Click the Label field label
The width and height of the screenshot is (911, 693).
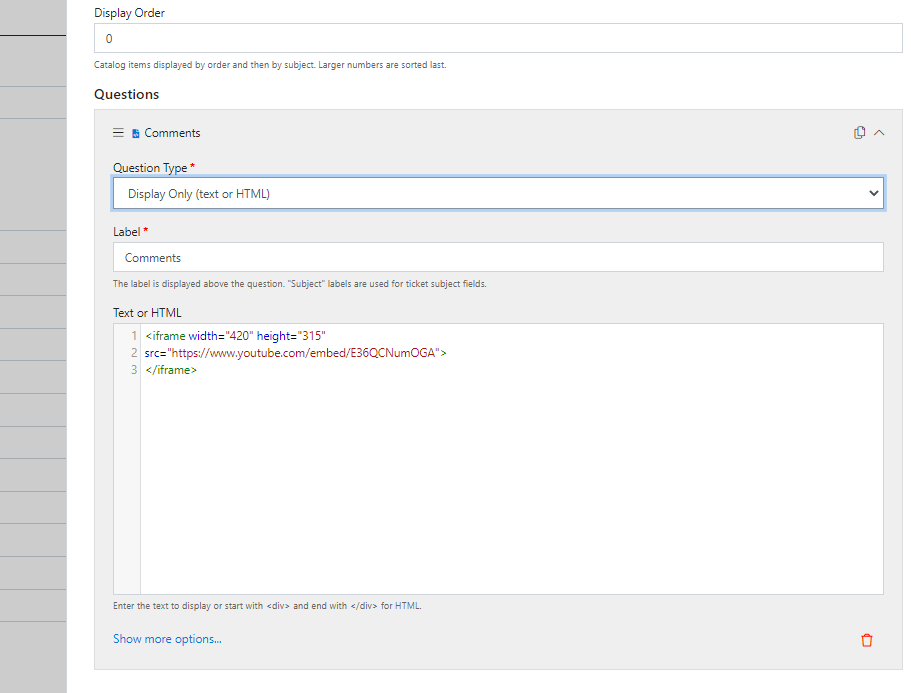[126, 232]
